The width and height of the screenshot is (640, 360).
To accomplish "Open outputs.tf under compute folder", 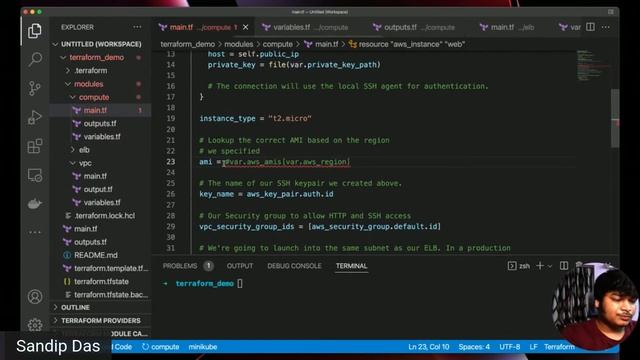I will coord(101,123).
